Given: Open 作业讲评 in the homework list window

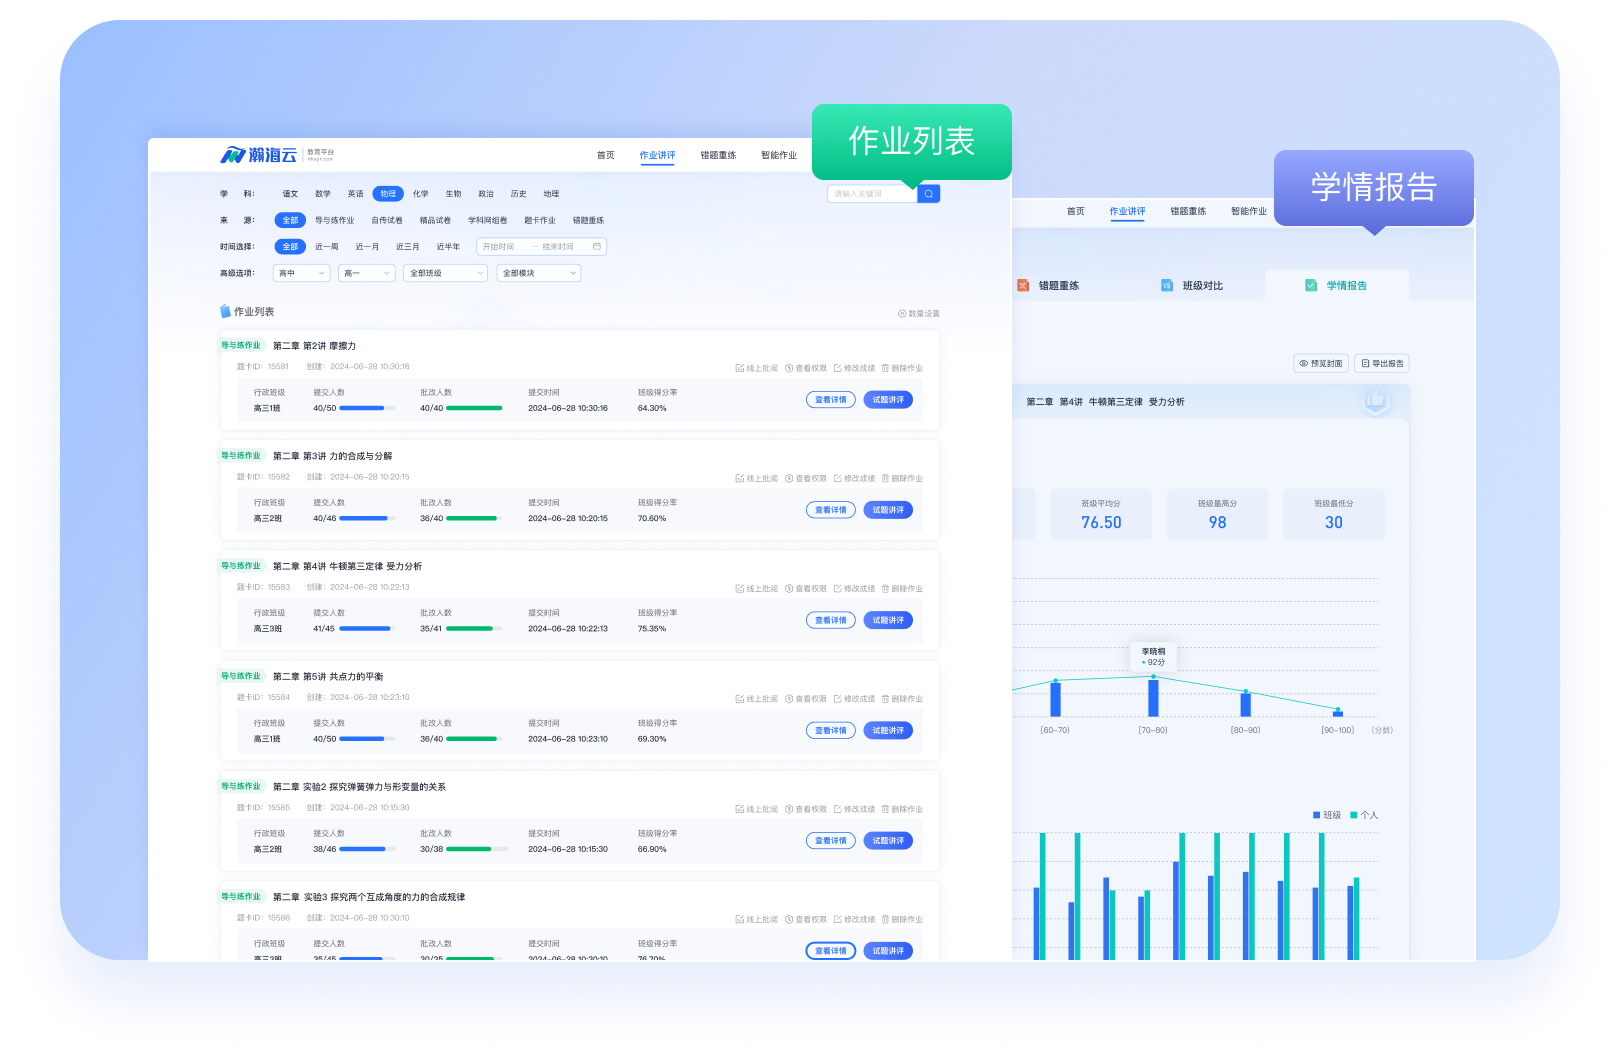Looking at the screenshot, I should (658, 155).
